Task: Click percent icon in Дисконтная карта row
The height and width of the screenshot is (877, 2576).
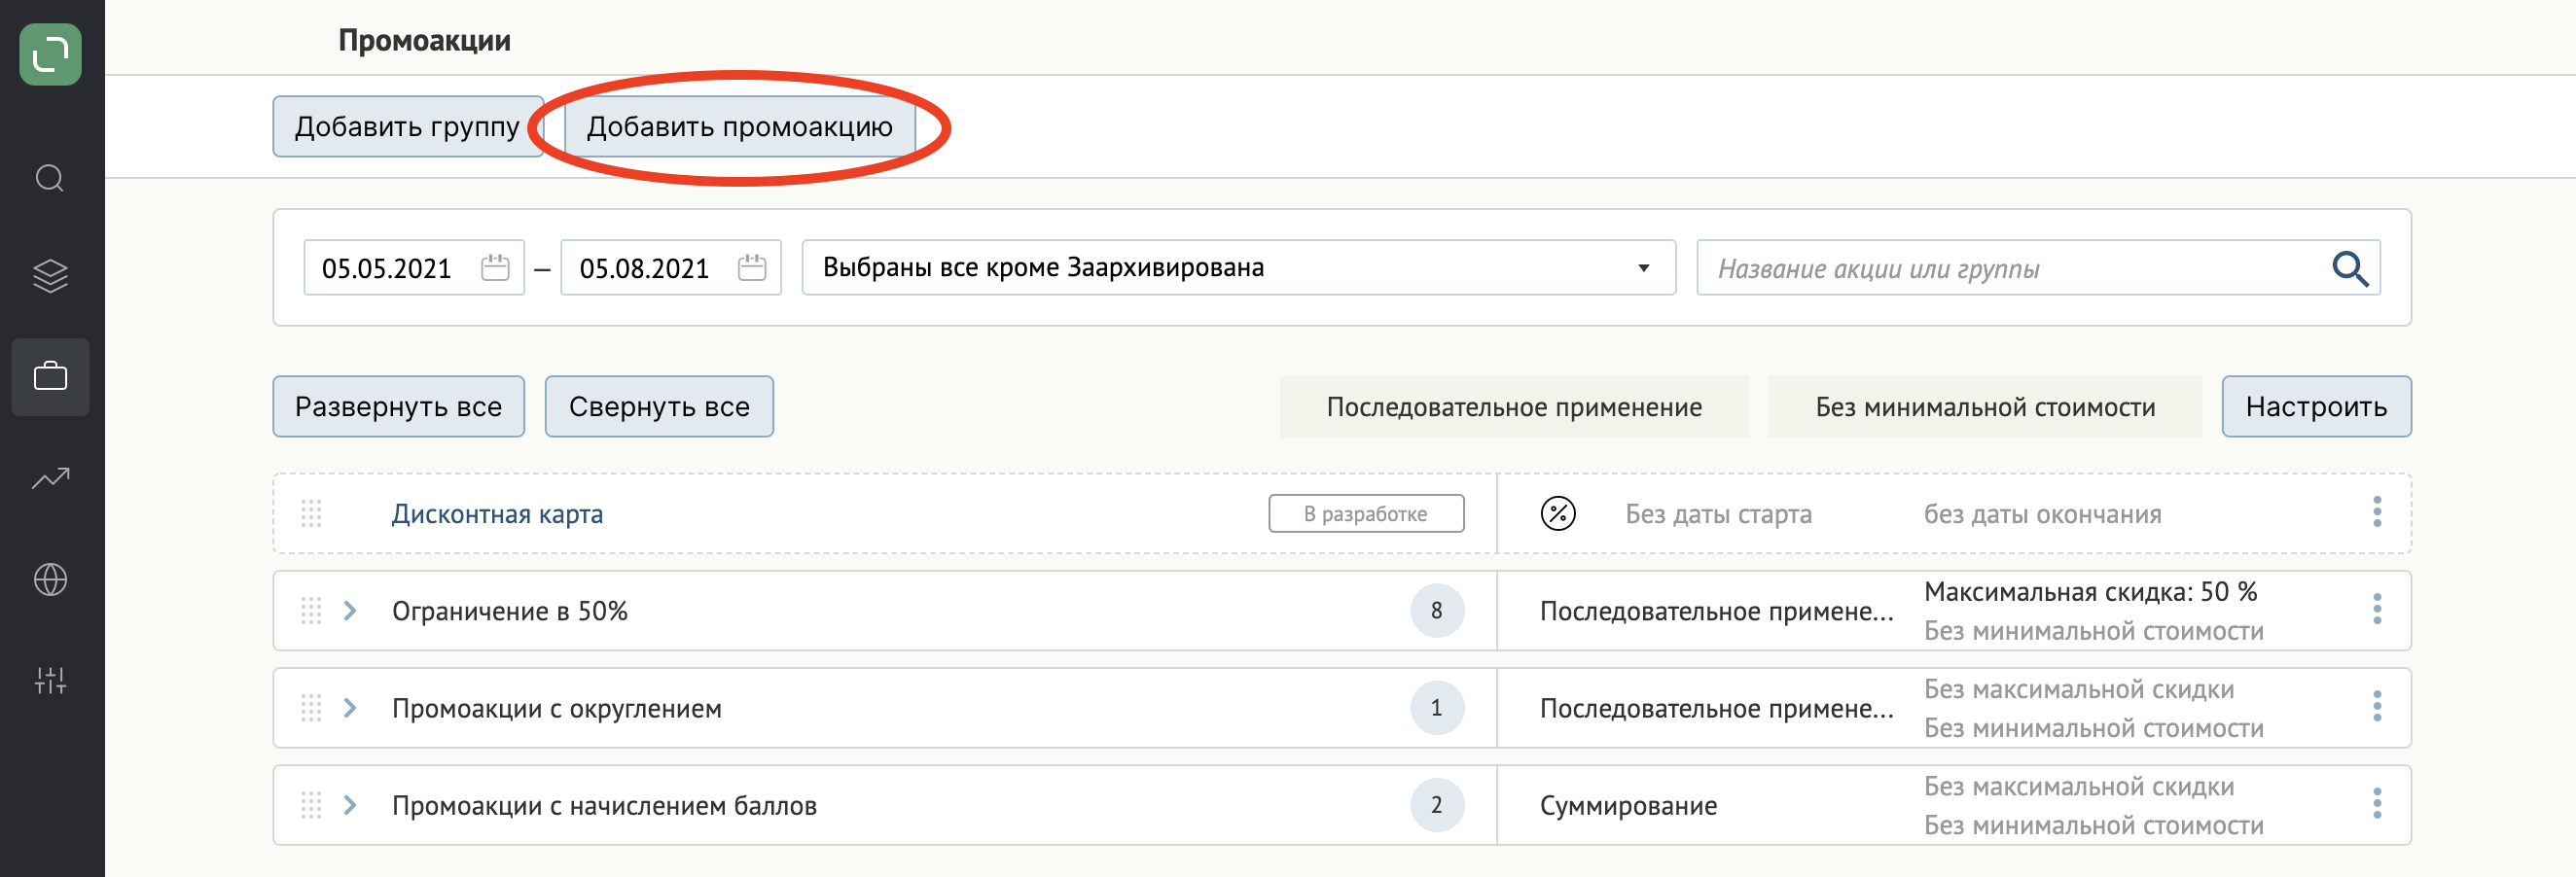Action: pos(1558,514)
